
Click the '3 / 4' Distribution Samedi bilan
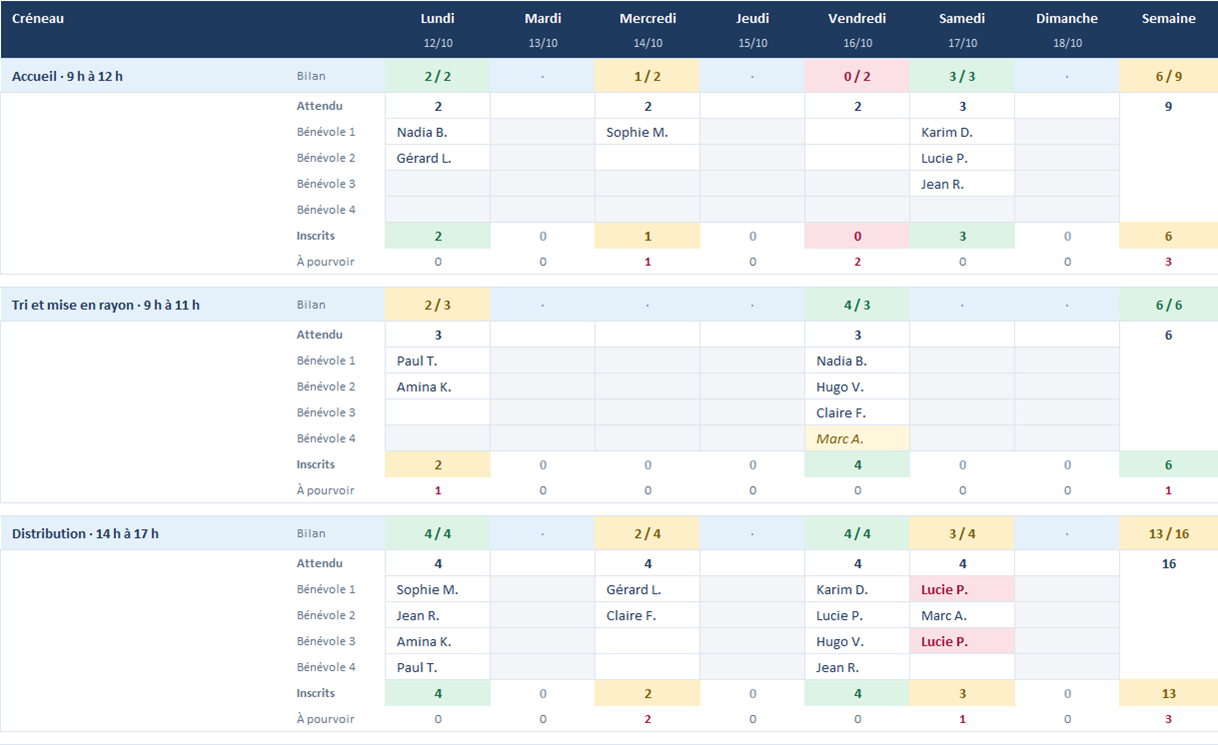coord(962,534)
